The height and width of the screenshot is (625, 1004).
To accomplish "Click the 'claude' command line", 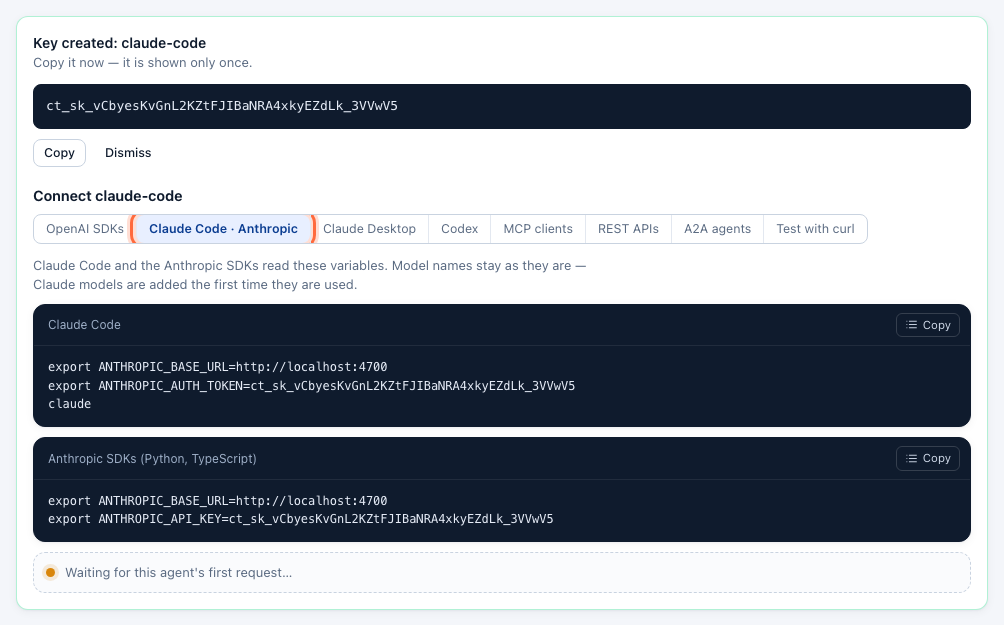I will (69, 404).
